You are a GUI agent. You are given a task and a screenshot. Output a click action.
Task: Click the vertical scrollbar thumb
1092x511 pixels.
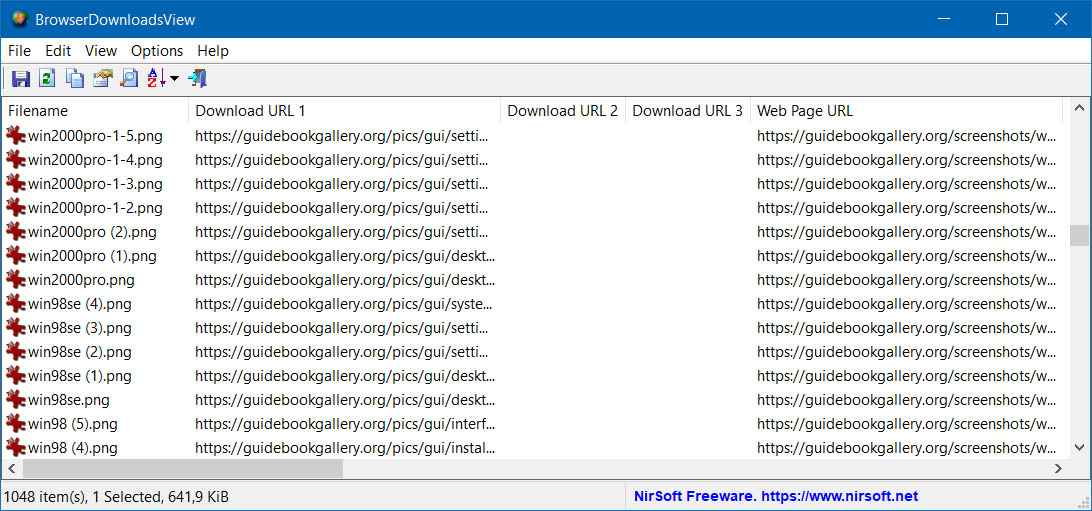[1079, 235]
